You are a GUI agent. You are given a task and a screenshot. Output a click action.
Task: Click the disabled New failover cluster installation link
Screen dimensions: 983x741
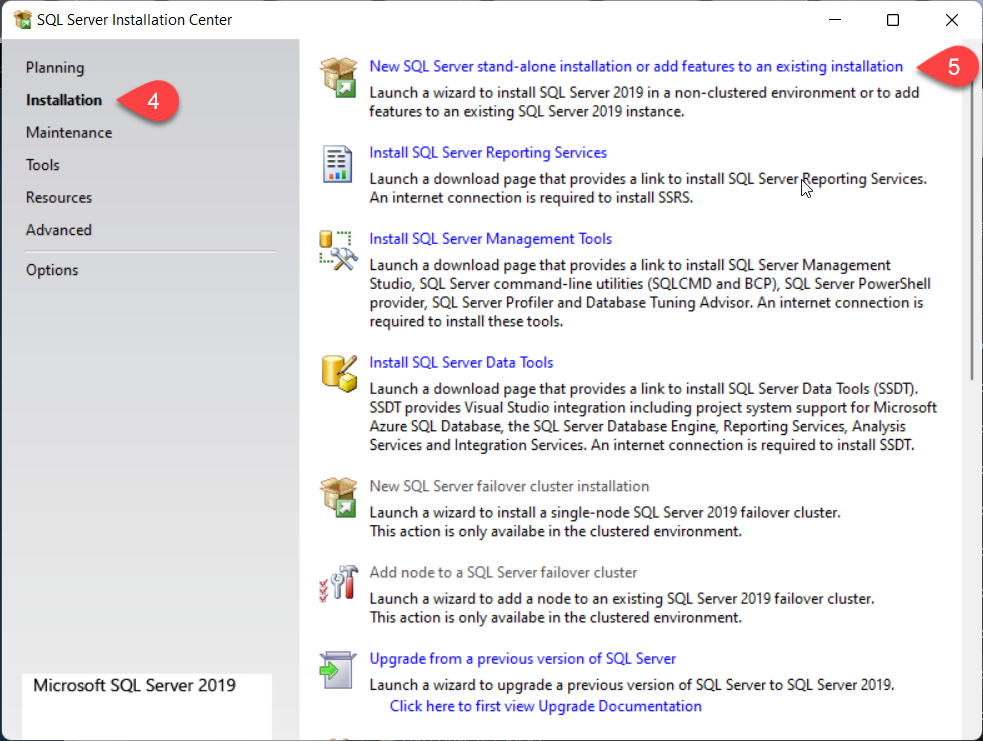tap(509, 486)
